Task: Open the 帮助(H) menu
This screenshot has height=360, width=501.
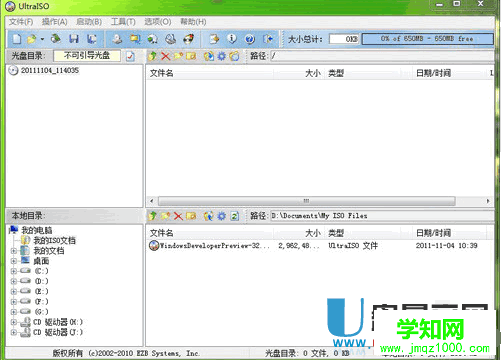Action: (193, 22)
